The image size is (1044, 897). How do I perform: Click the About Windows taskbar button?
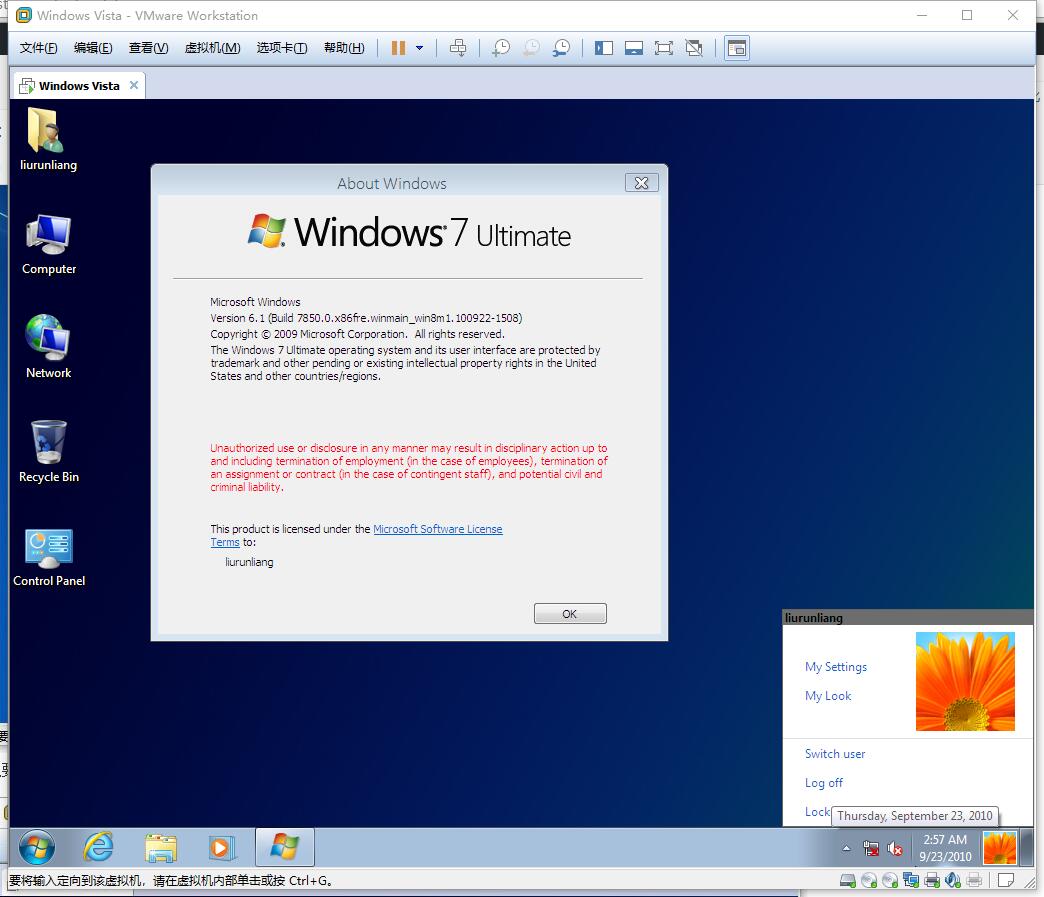pyautogui.click(x=284, y=847)
